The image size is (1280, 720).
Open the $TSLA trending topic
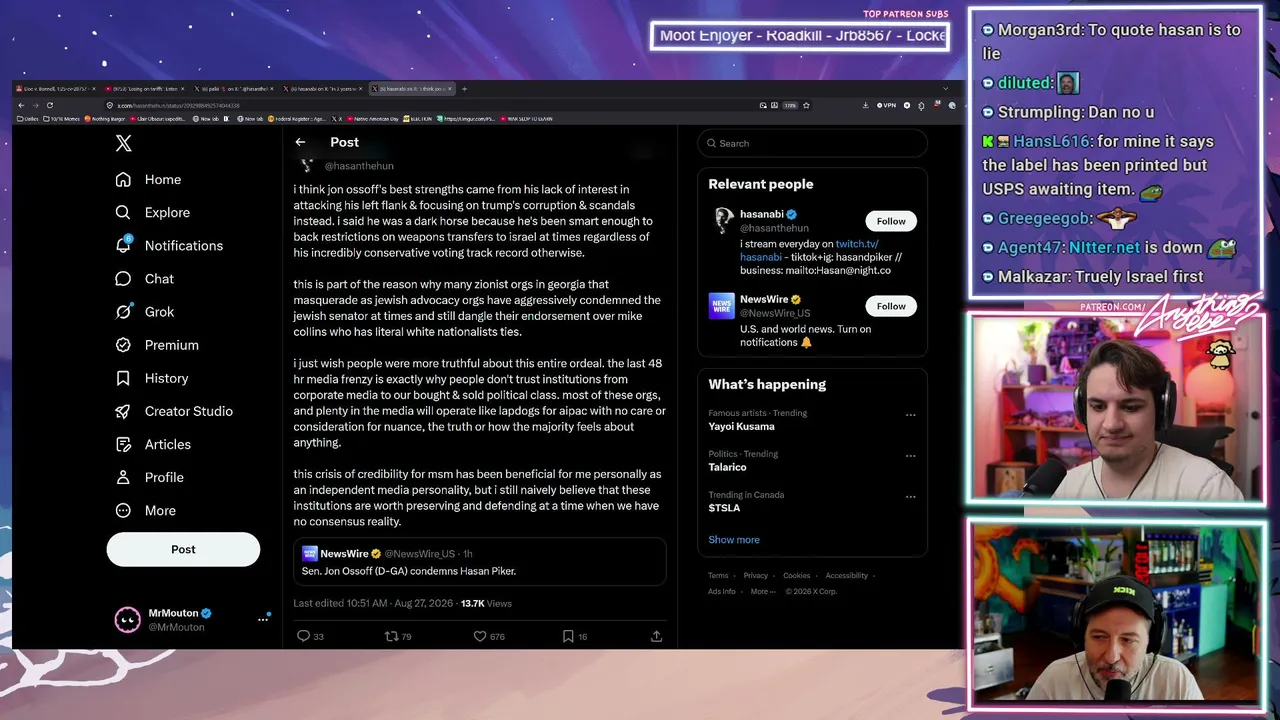click(x=724, y=508)
